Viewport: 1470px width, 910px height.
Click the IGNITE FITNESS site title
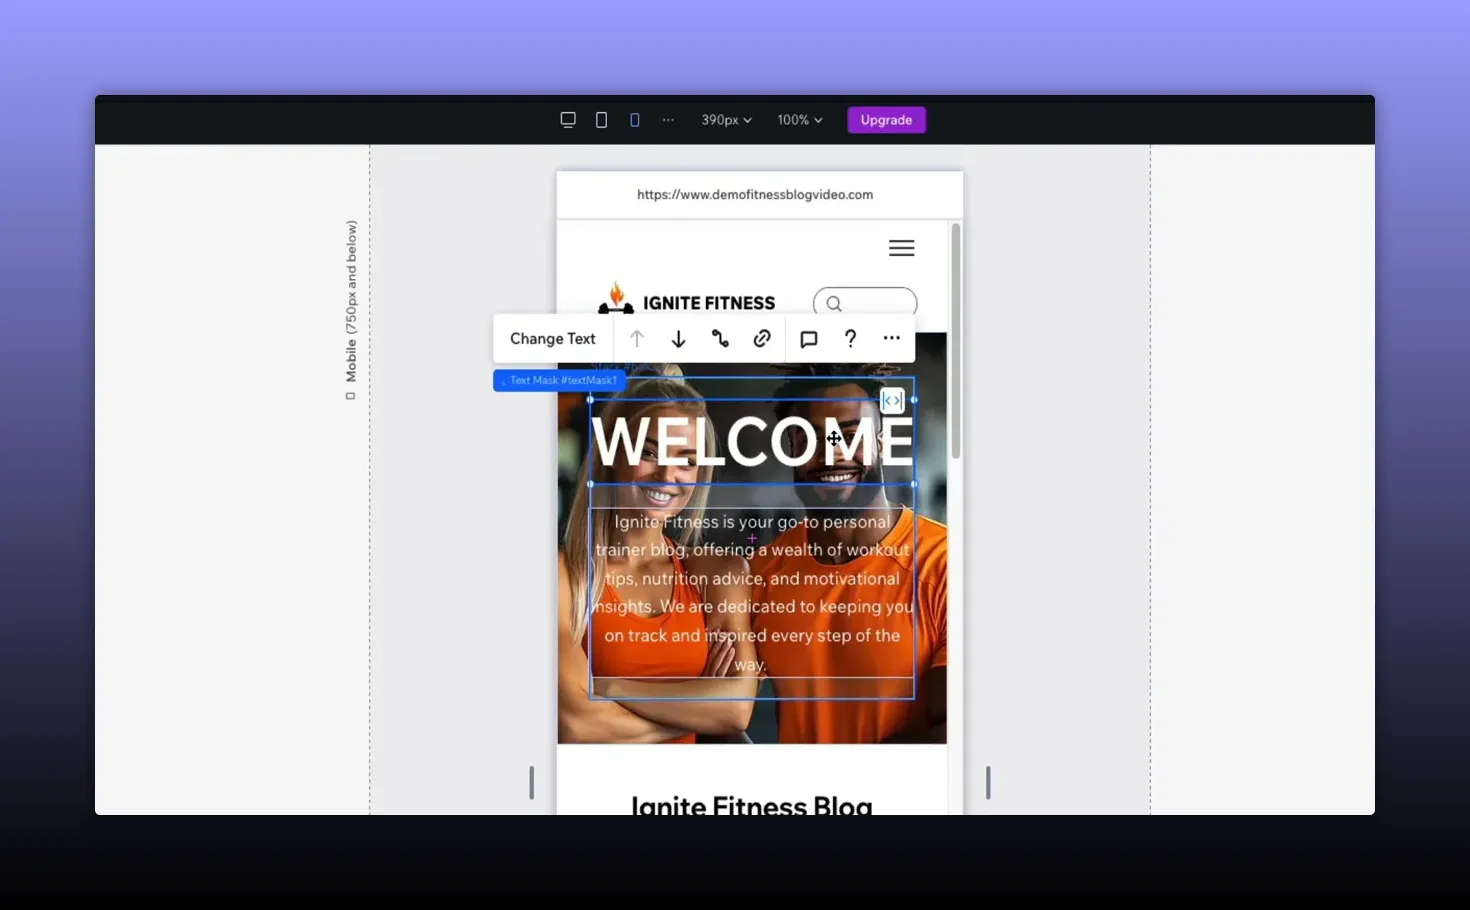tap(709, 303)
